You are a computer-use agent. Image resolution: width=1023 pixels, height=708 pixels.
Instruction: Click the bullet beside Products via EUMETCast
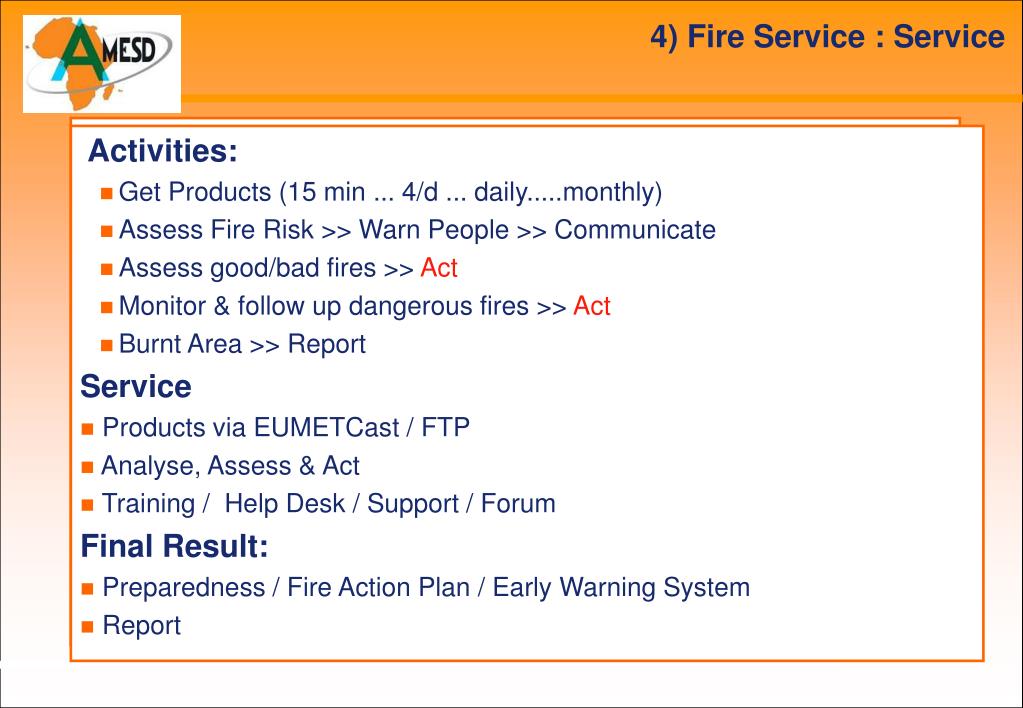tap(87, 429)
